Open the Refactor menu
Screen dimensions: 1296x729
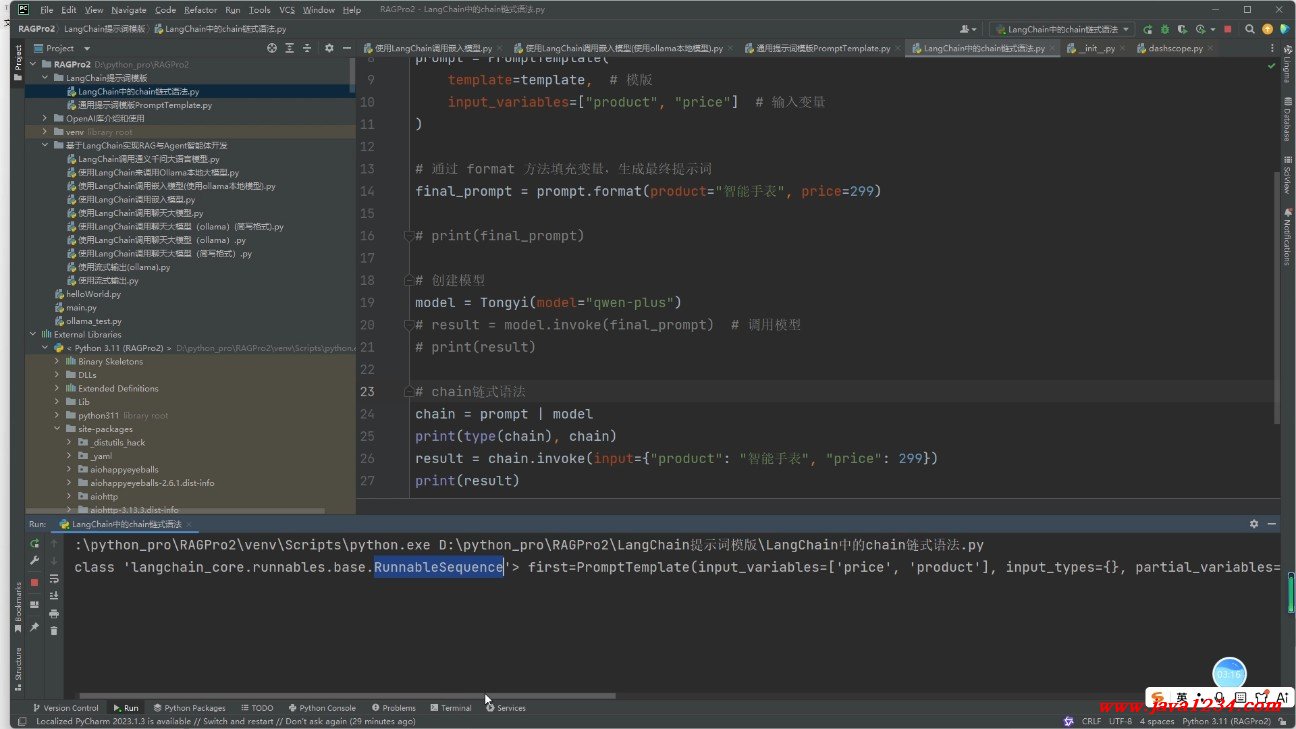coord(200,10)
